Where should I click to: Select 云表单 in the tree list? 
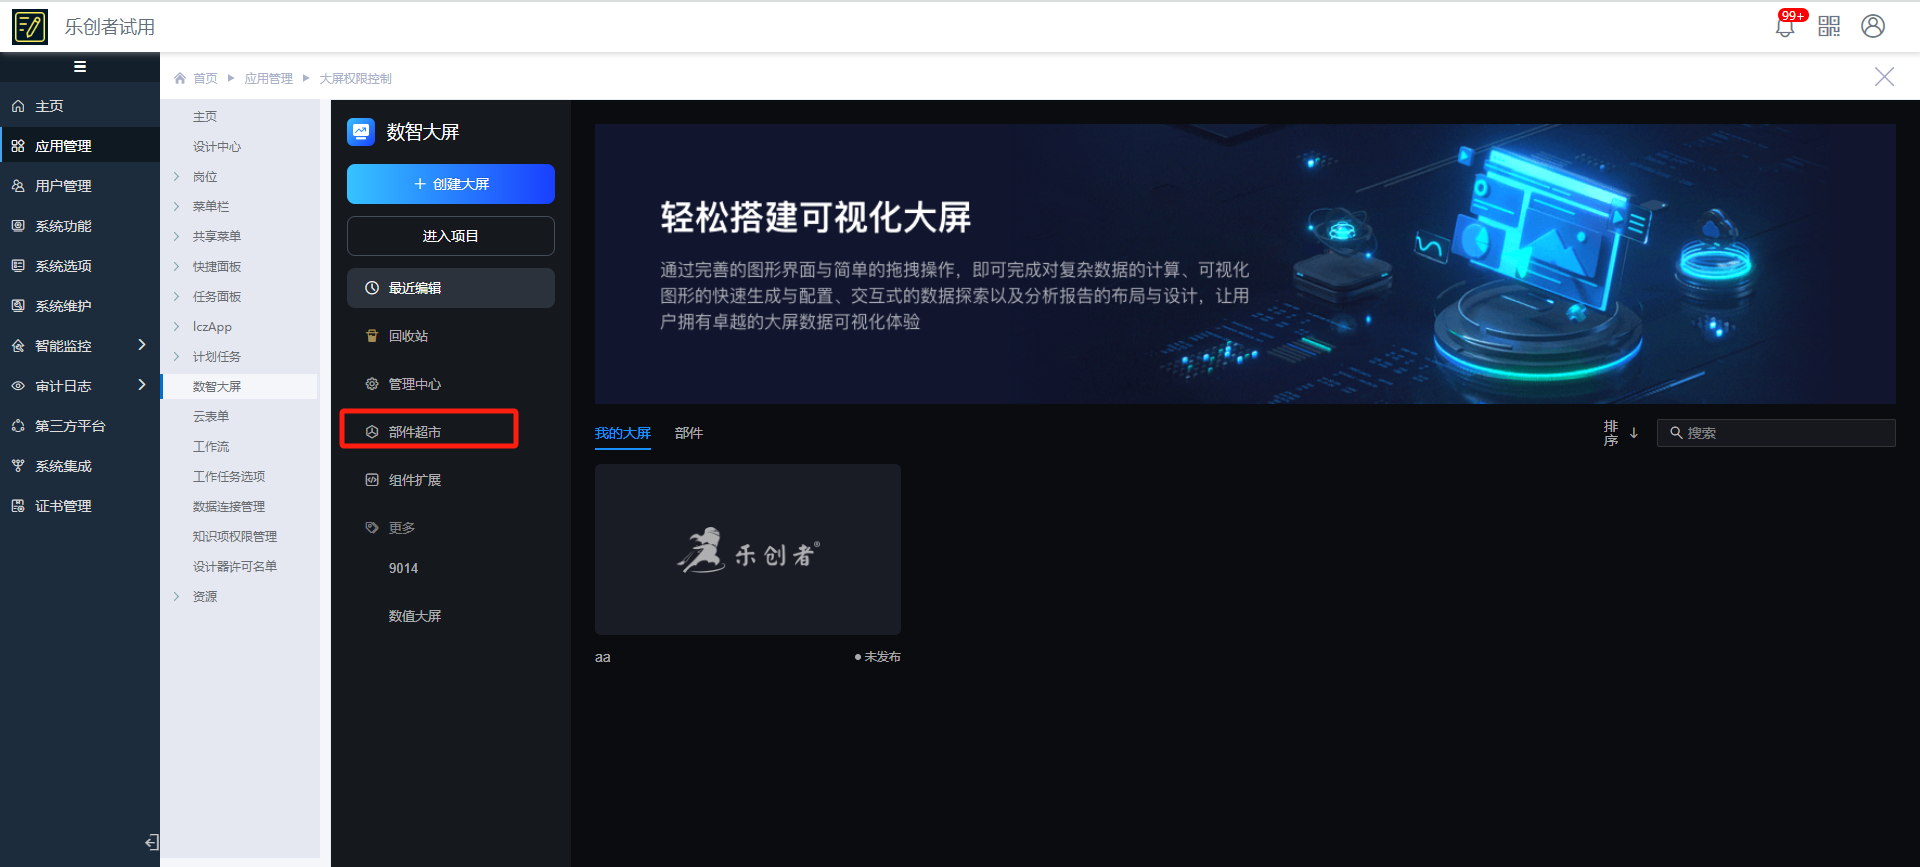pos(211,417)
